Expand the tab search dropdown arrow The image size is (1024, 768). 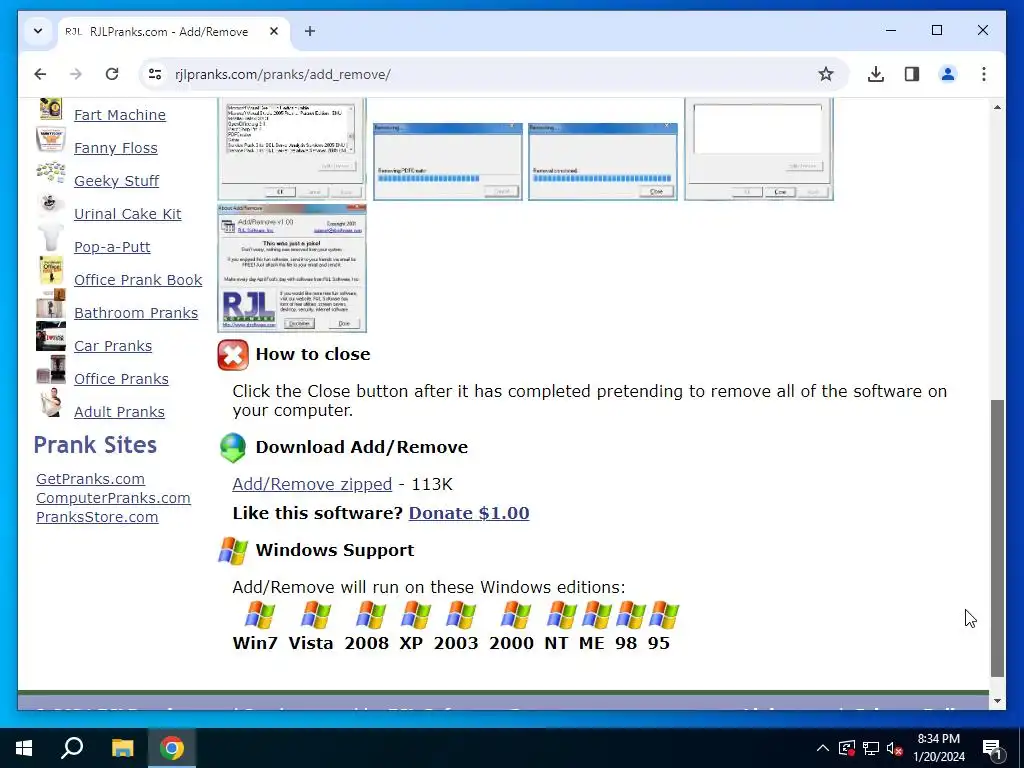pos(38,31)
